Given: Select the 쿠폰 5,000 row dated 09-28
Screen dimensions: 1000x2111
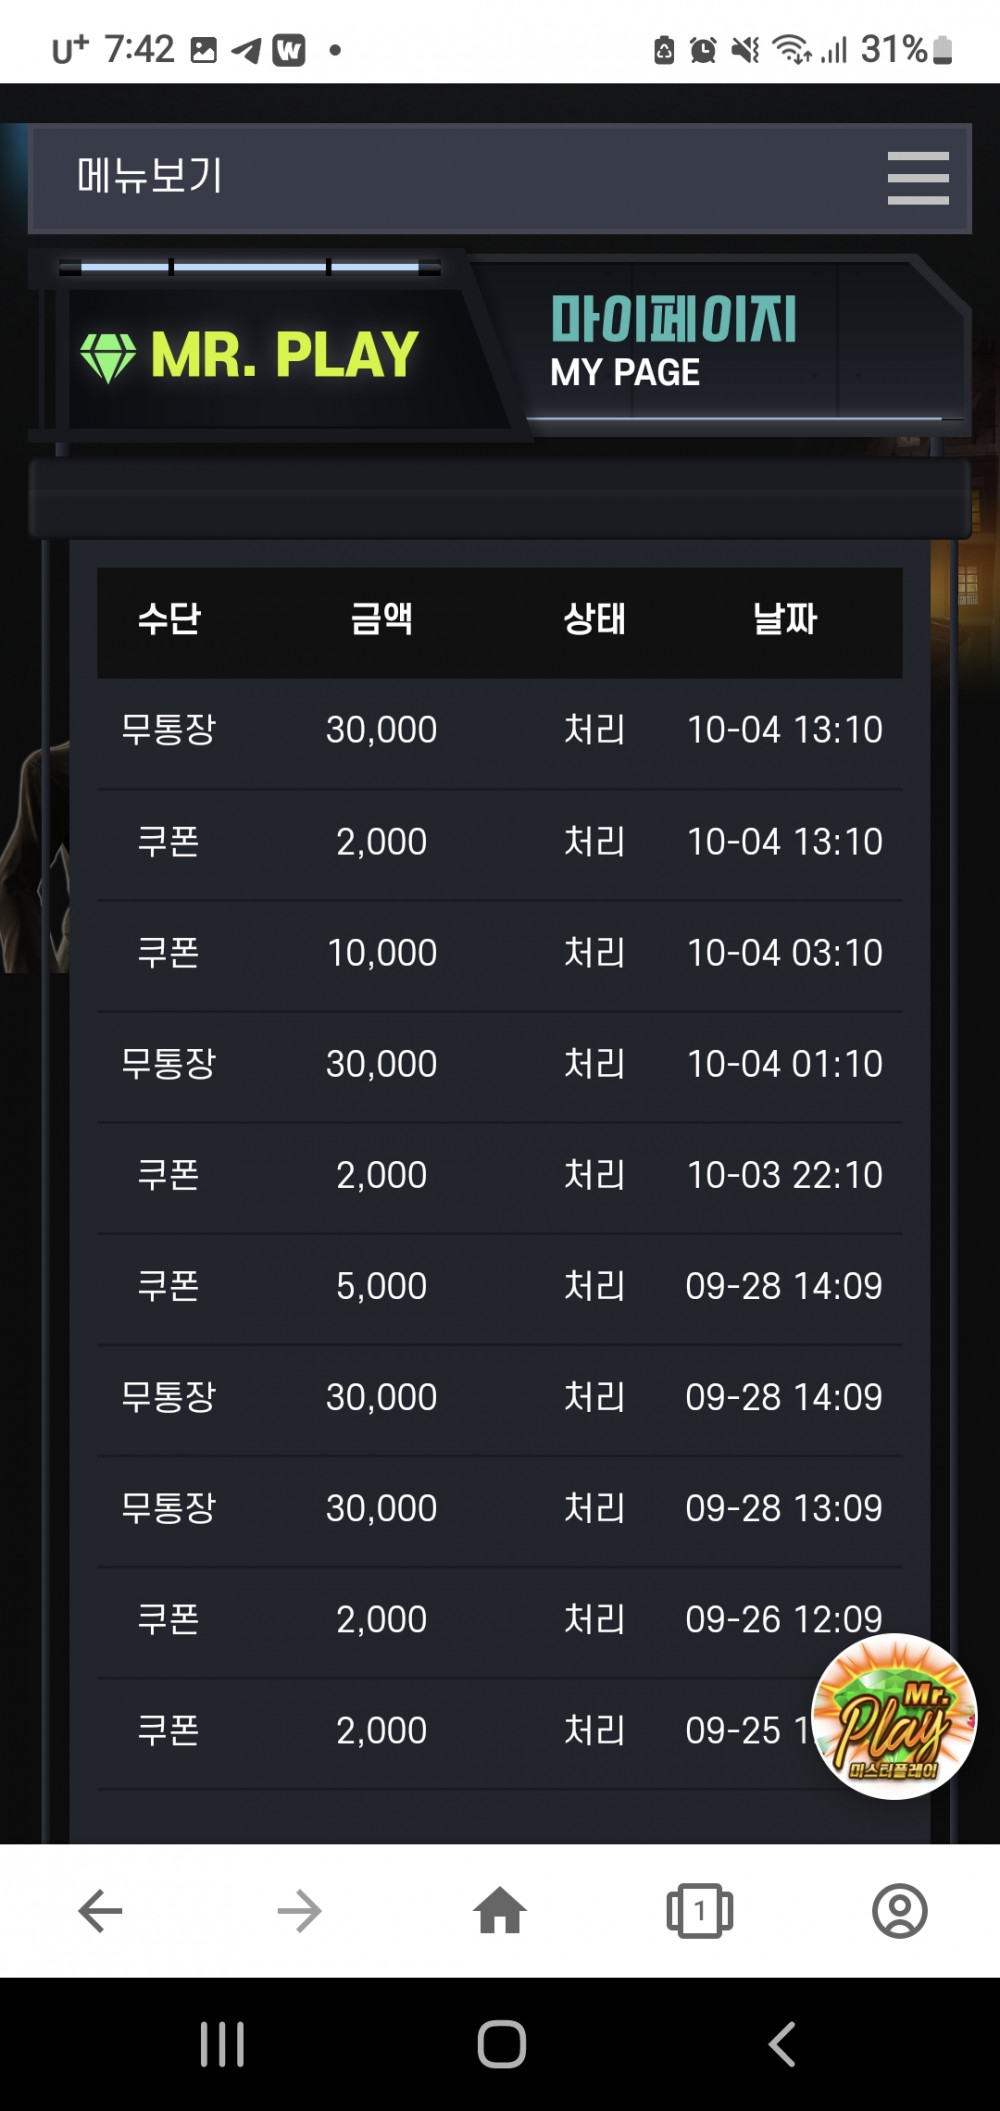Looking at the screenshot, I should coord(500,1287).
